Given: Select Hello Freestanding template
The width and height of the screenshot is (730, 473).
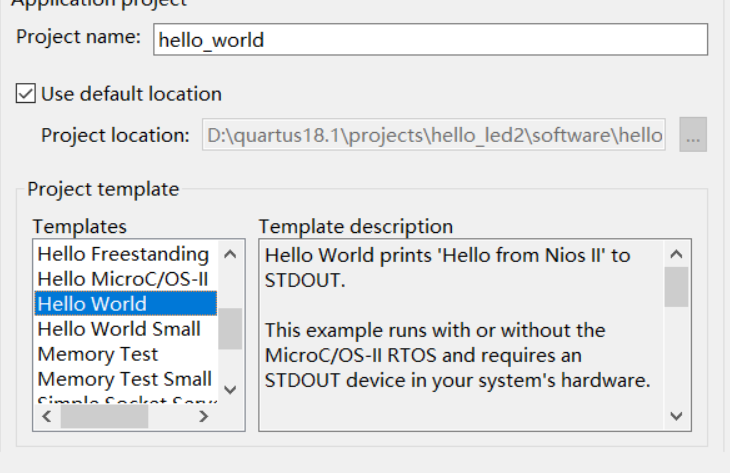Looking at the screenshot, I should click(x=123, y=255).
